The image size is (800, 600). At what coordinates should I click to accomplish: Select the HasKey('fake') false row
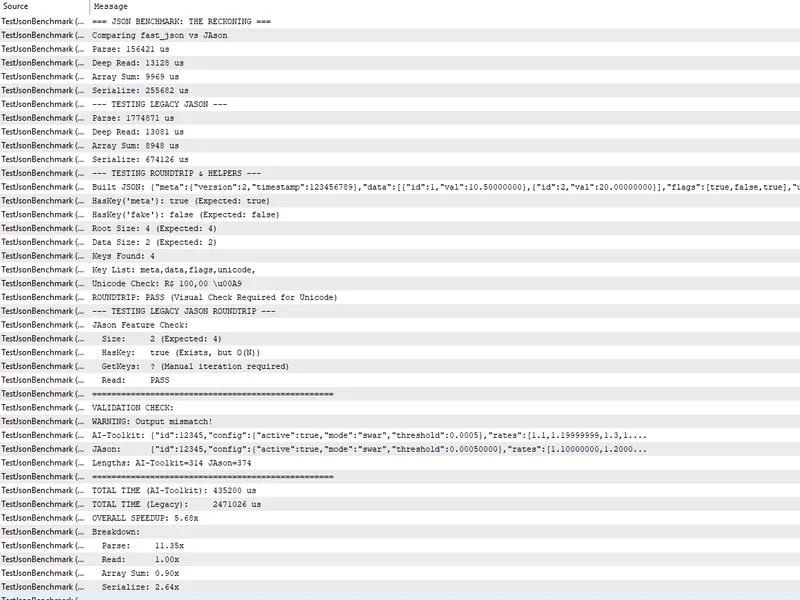tap(400, 214)
